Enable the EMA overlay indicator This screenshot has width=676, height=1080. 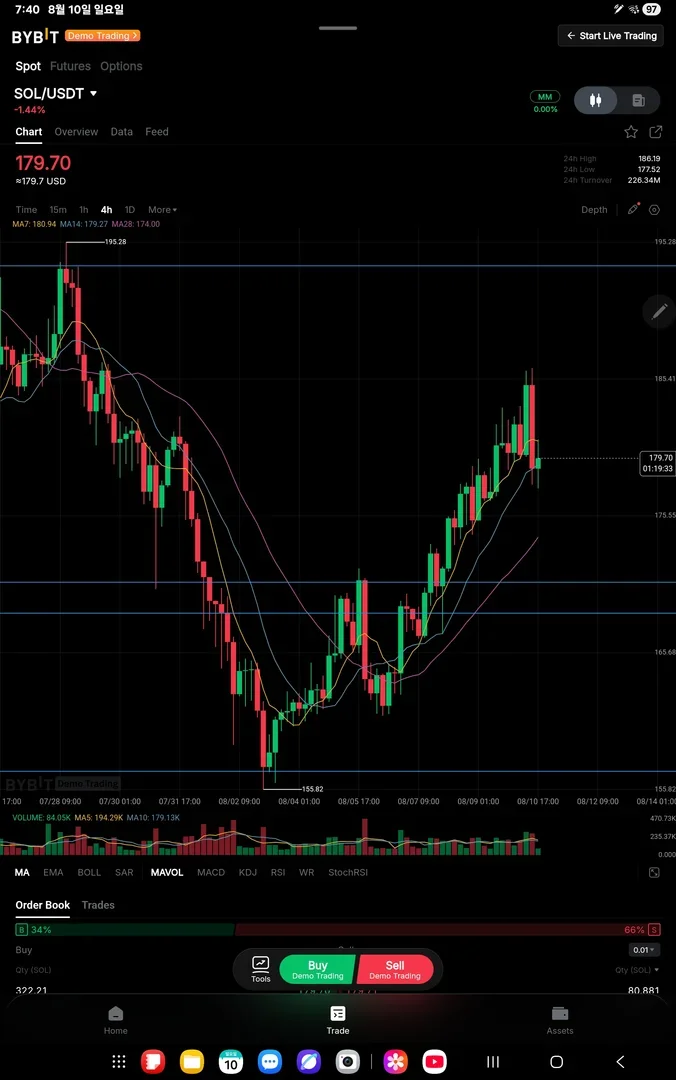pyautogui.click(x=53, y=872)
